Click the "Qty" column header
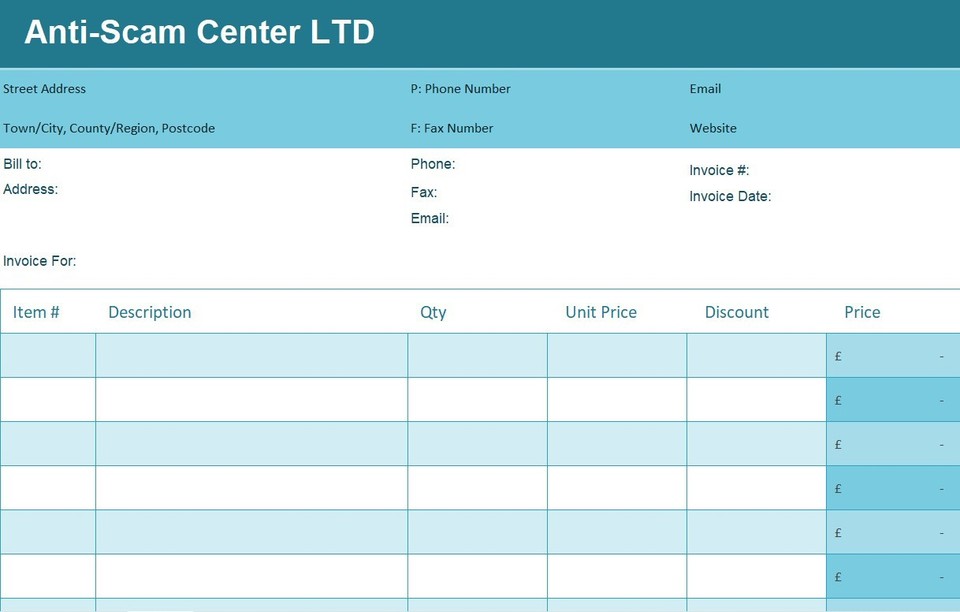The image size is (960, 612). pos(433,312)
